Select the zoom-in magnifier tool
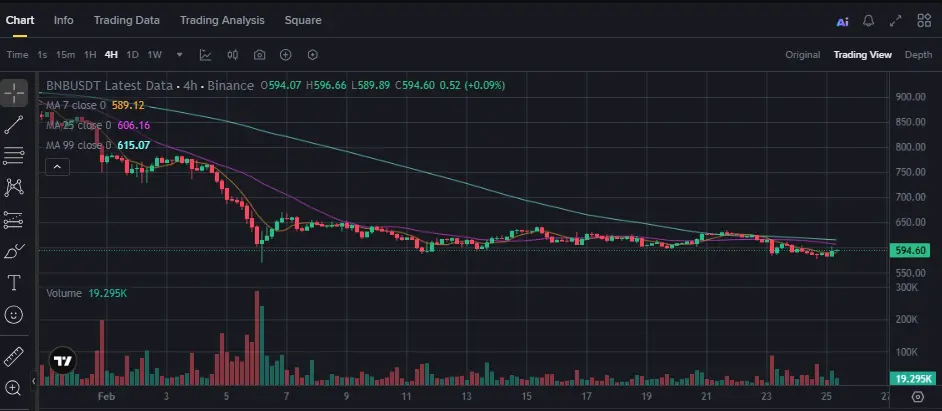The width and height of the screenshot is (942, 411). (x=13, y=388)
